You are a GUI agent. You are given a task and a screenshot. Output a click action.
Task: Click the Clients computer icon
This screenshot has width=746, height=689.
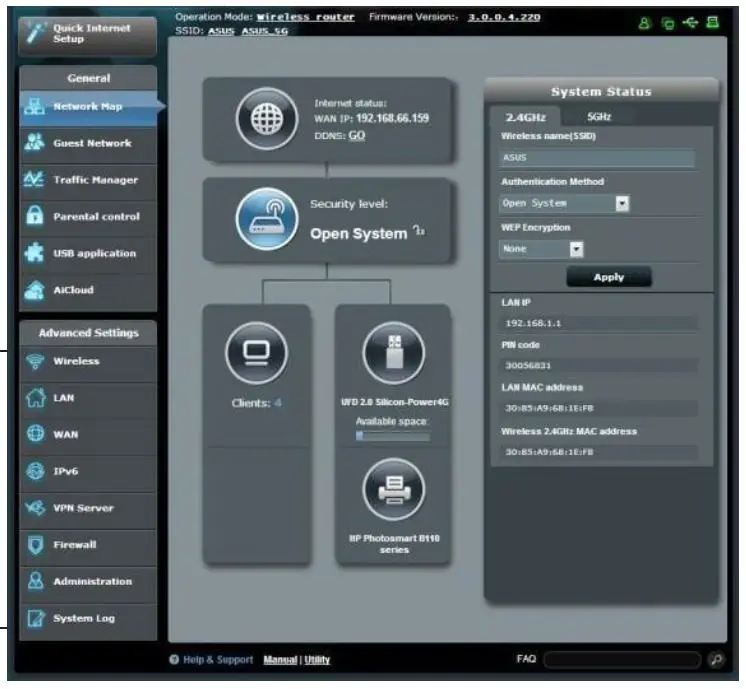(x=256, y=354)
